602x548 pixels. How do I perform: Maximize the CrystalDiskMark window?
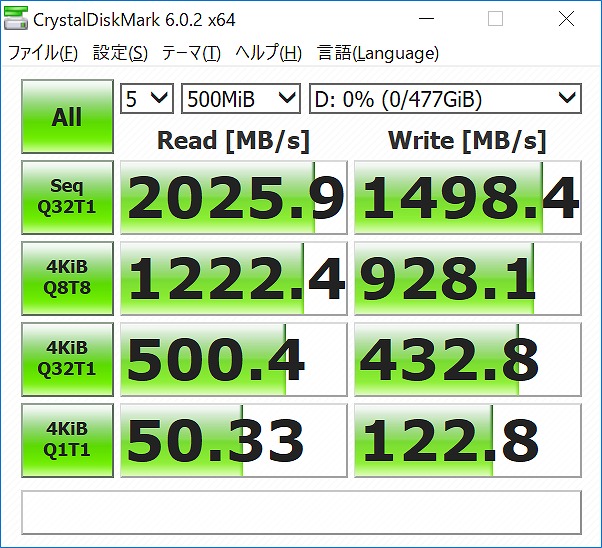[x=495, y=19]
